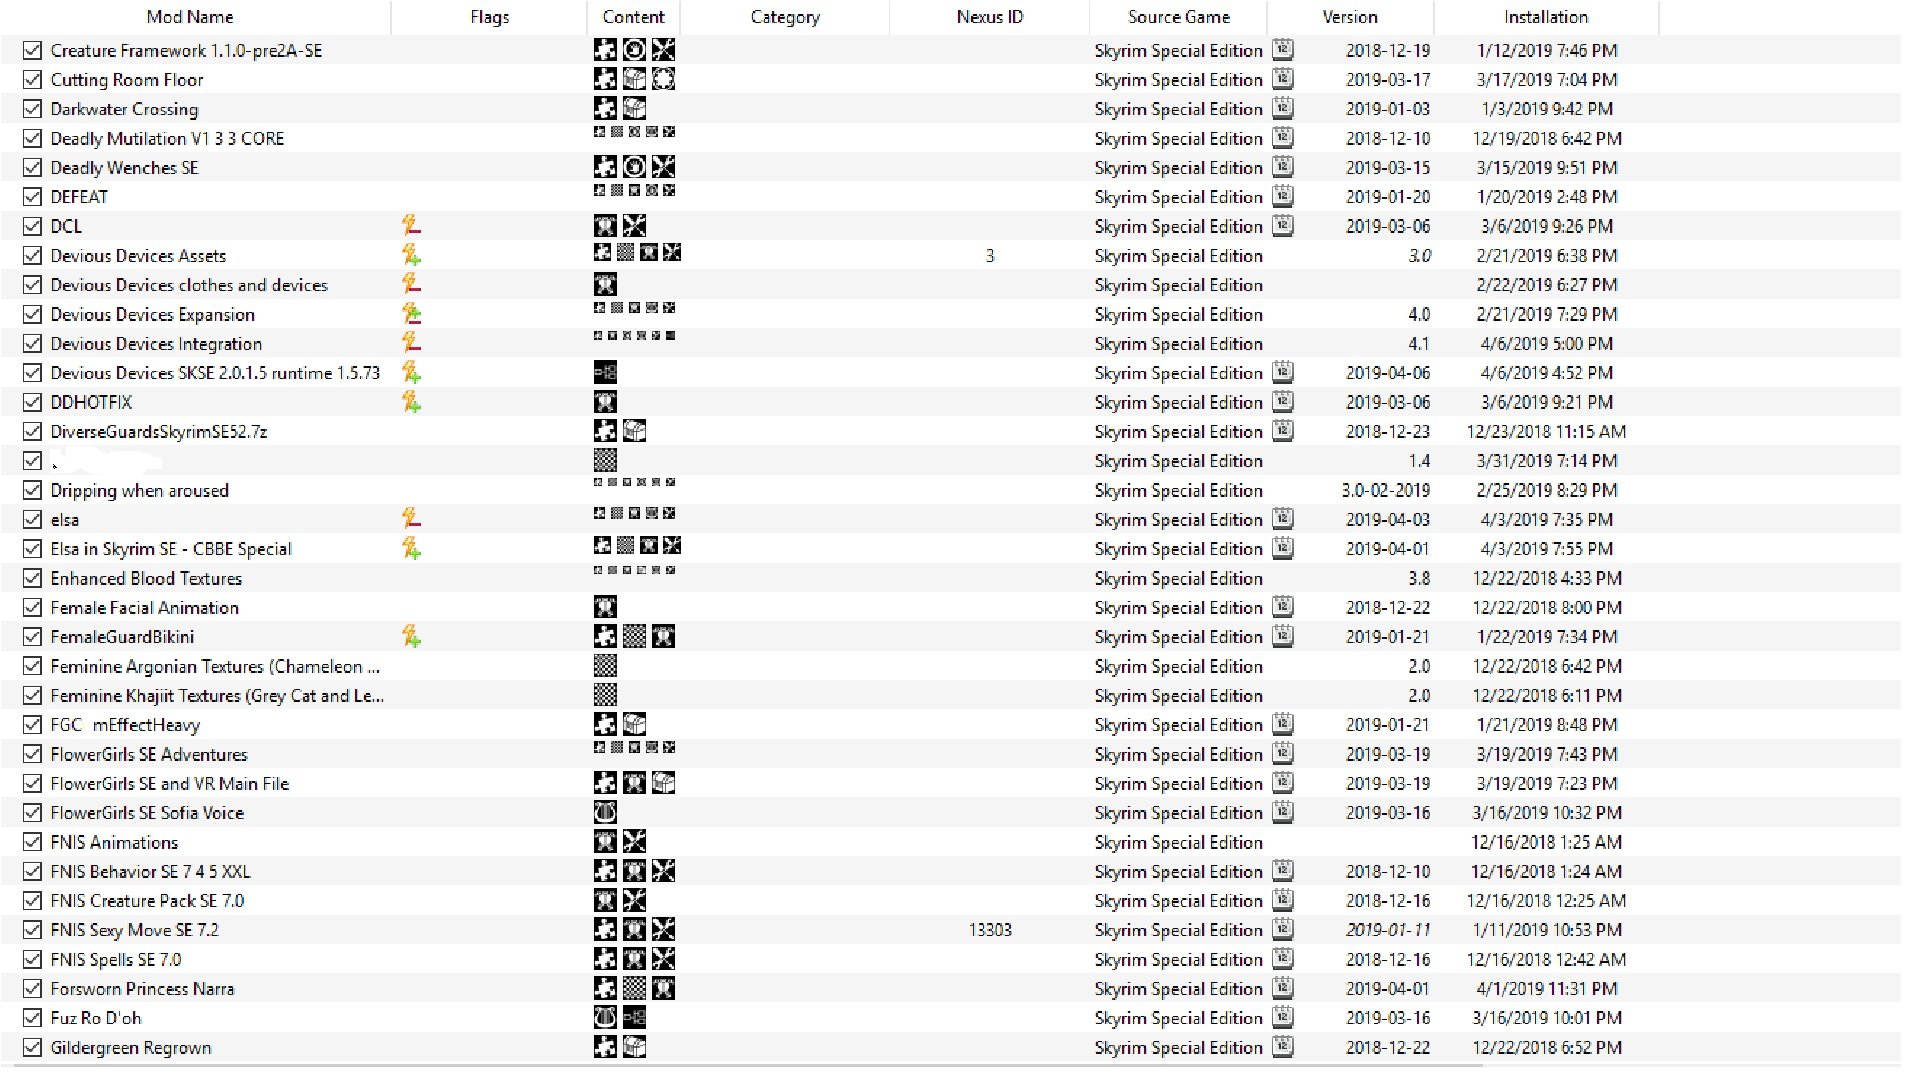Click texture icon in Feminine Khajiit Textures row

coord(605,695)
